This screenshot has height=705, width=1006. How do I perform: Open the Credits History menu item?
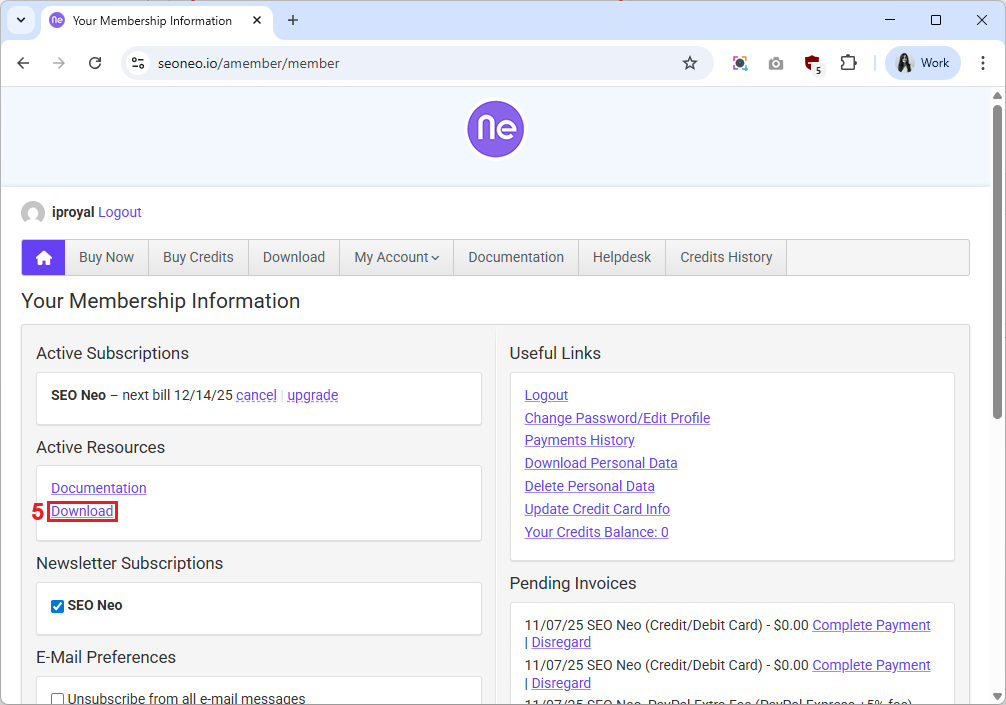coord(726,257)
